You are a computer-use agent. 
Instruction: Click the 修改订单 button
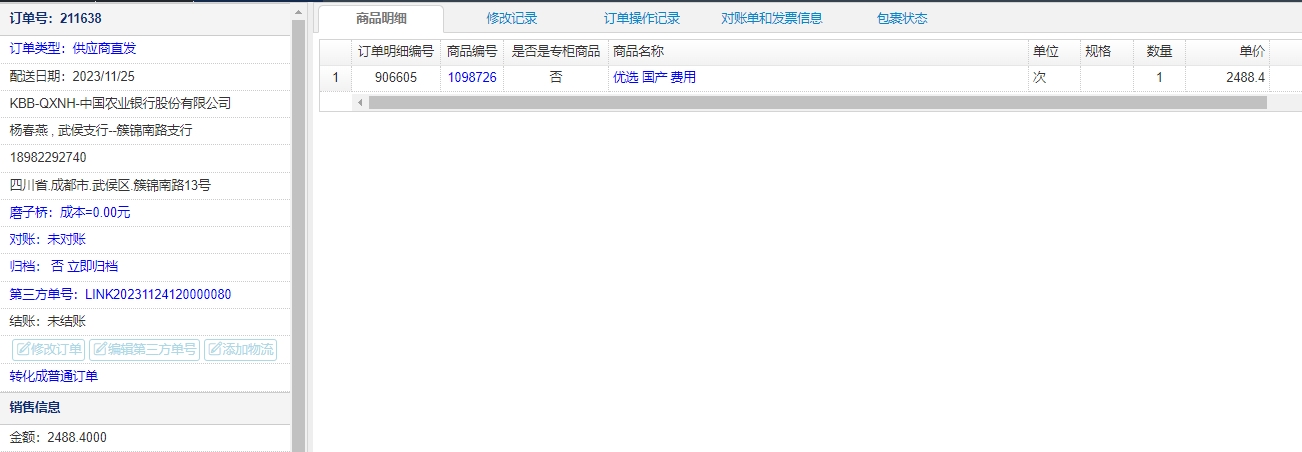click(49, 349)
